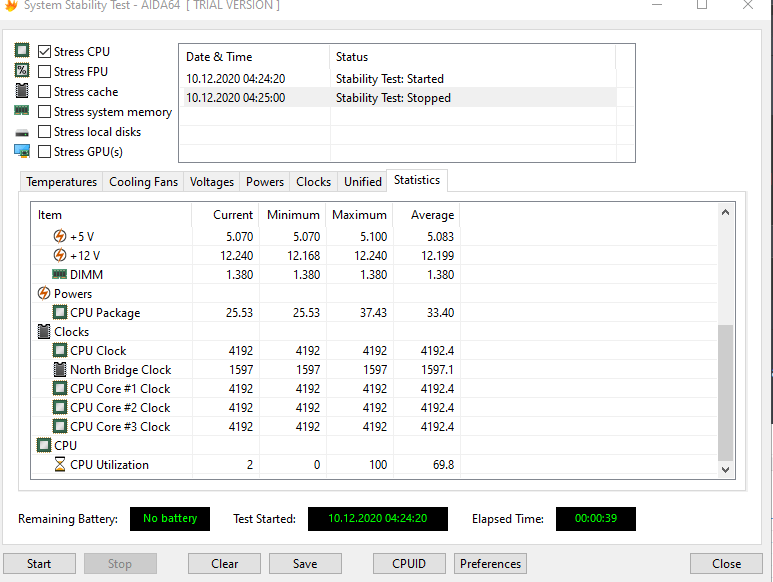Enable the Stress local disks checkbox

click(44, 132)
